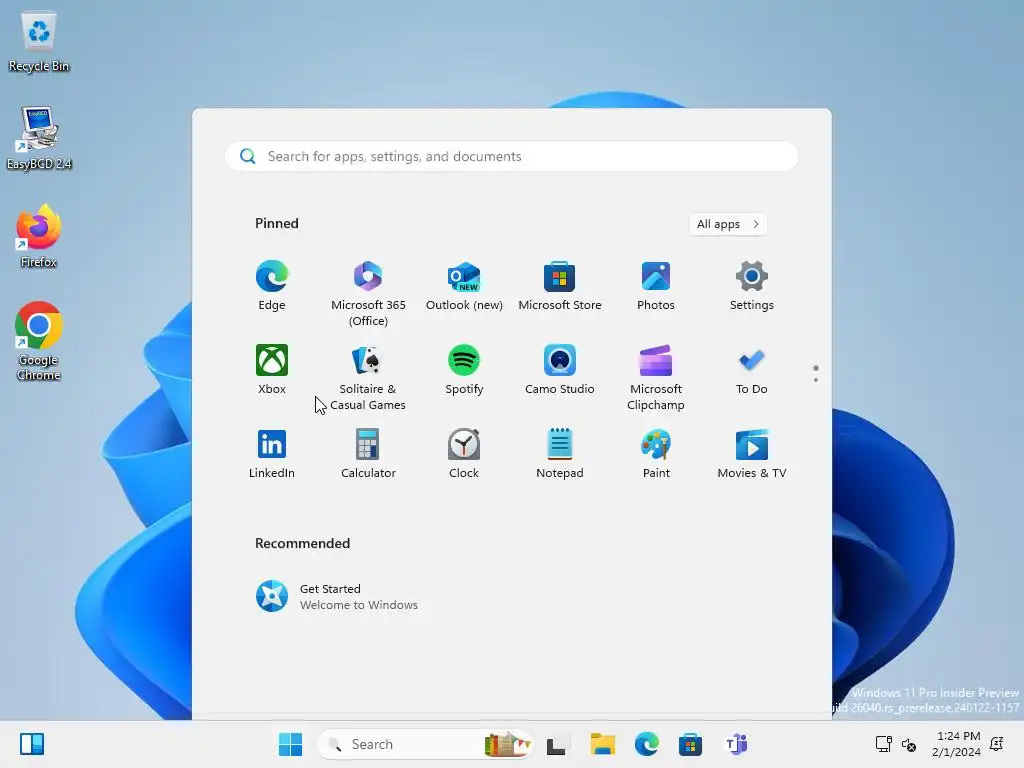1024x768 pixels.
Task: Open Edge from pinned apps
Action: coord(272,286)
